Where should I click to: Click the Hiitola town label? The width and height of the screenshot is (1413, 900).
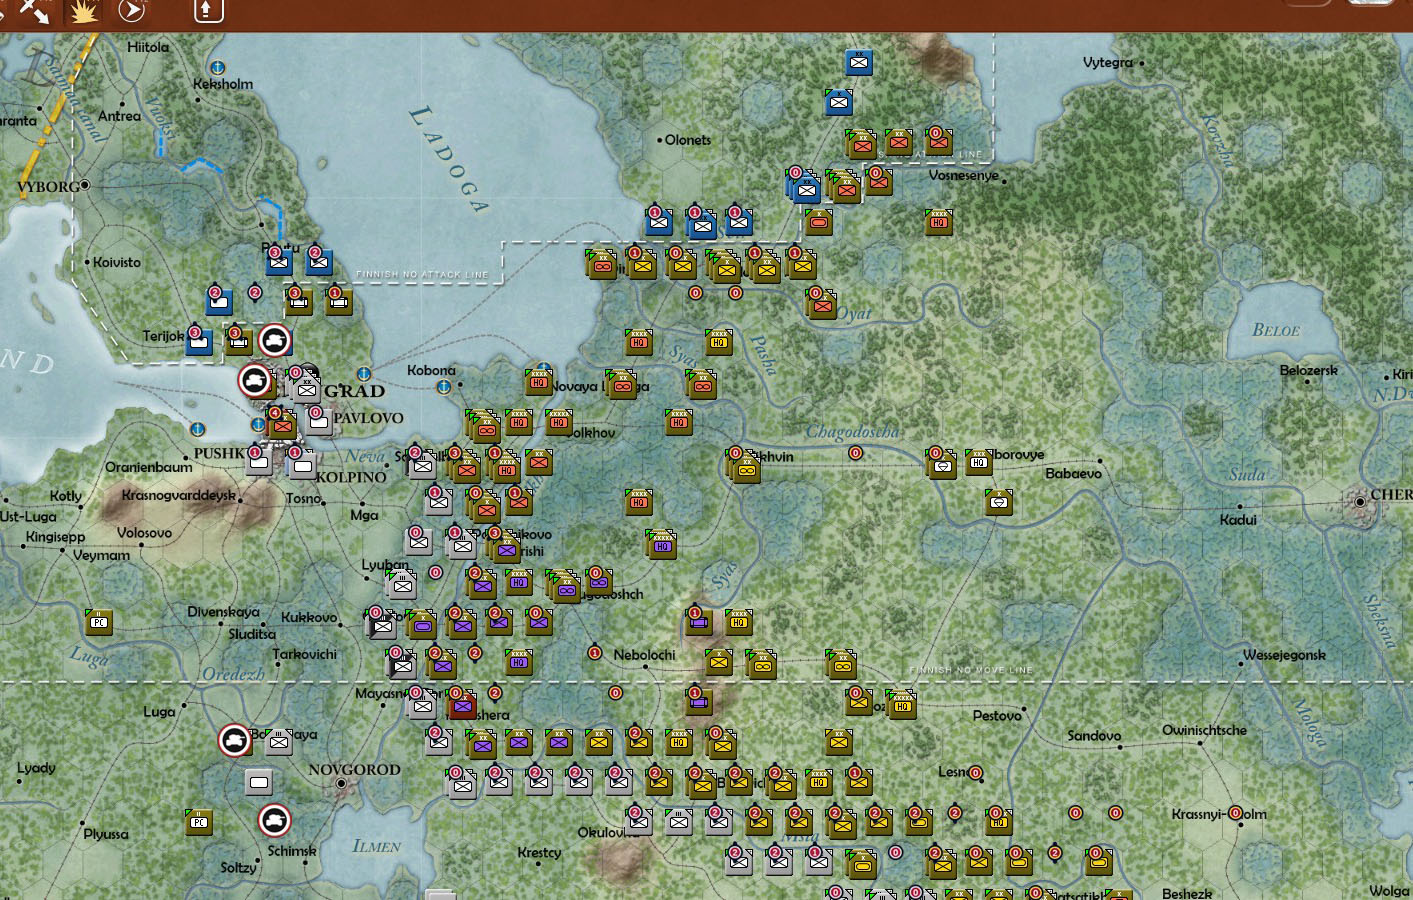(x=148, y=47)
